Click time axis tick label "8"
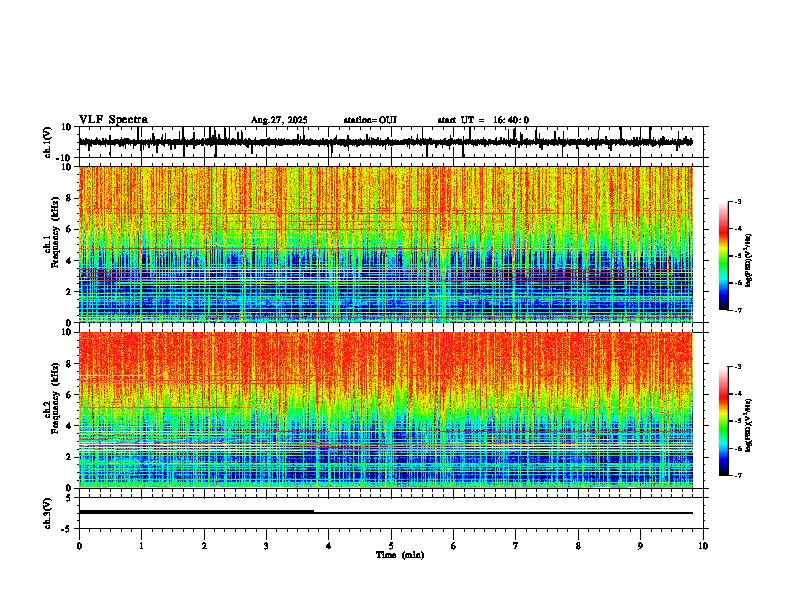792x612 pixels. pos(578,546)
